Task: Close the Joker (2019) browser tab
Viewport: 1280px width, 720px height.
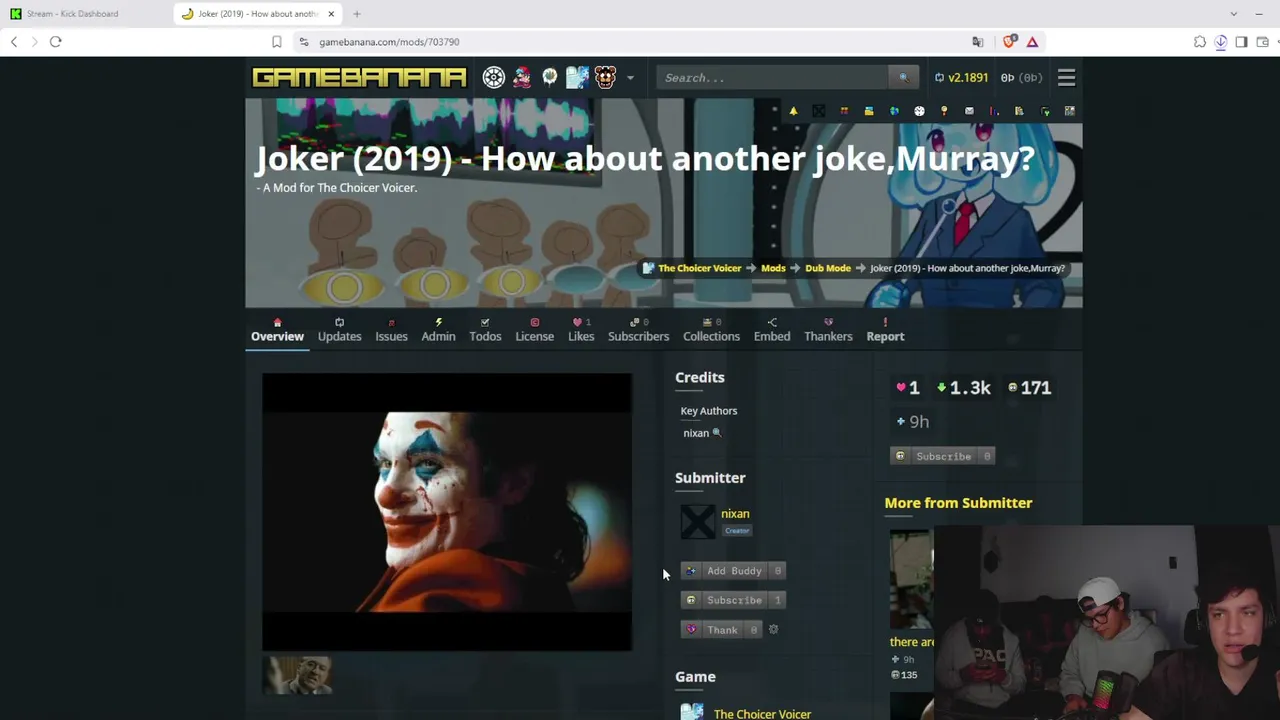Action: [x=331, y=14]
